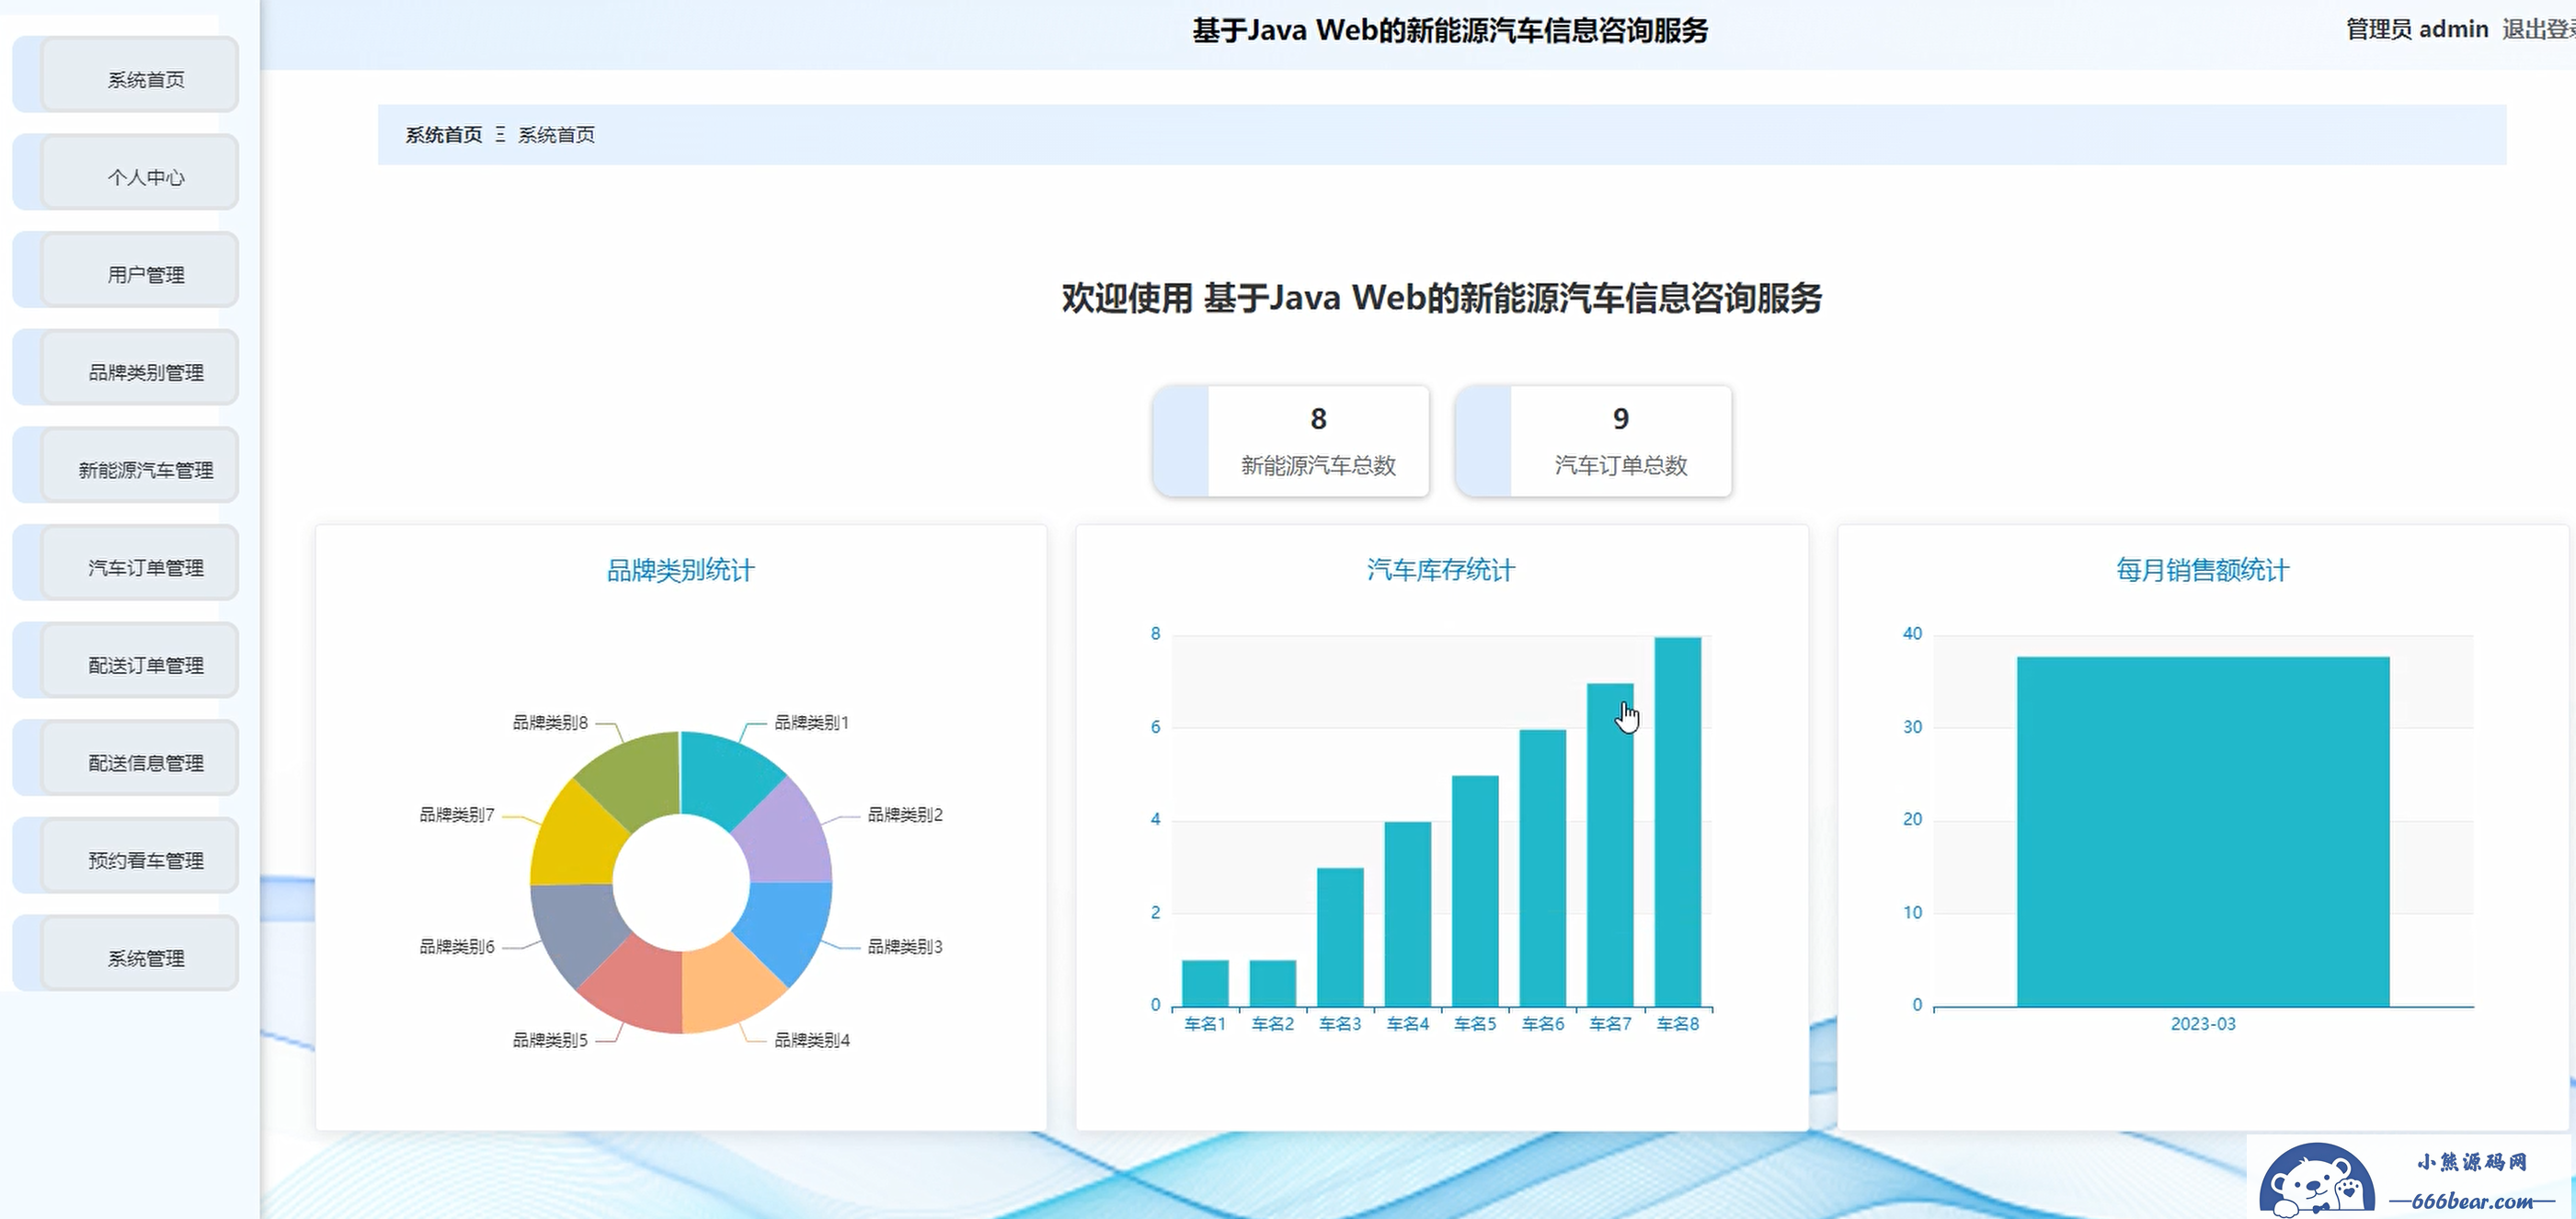Click 退出登录 logout link
The height and width of the screenshot is (1219, 2576).
point(2538,29)
